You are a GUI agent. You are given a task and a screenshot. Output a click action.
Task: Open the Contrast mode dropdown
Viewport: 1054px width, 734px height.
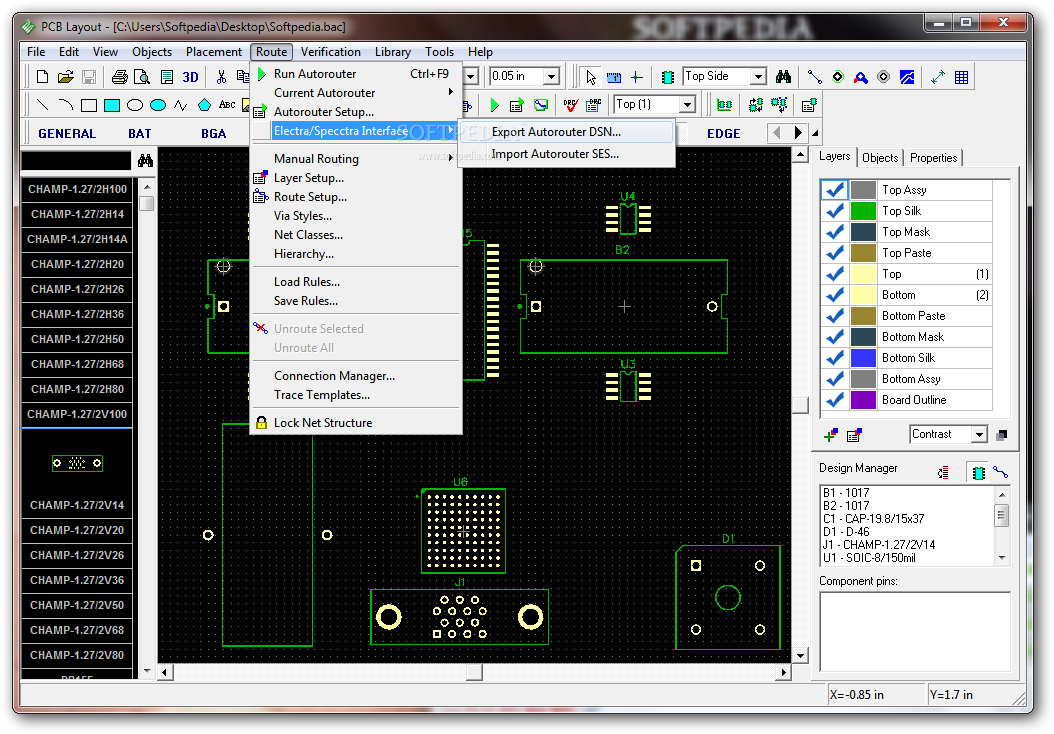tap(979, 435)
